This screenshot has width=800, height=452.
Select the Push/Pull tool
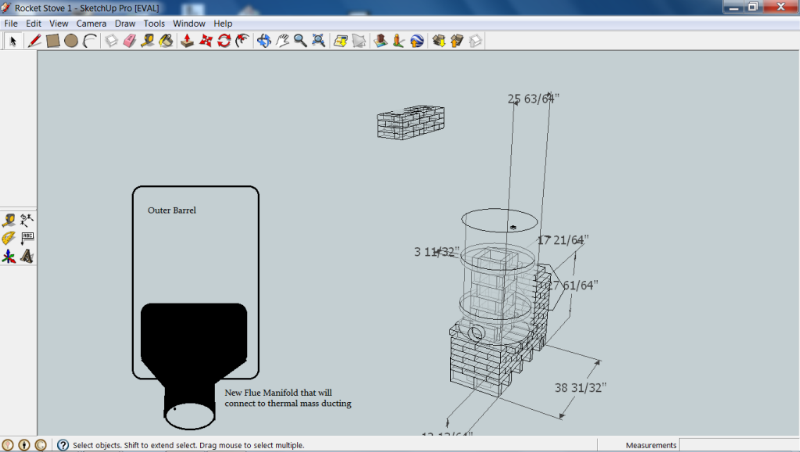187,41
